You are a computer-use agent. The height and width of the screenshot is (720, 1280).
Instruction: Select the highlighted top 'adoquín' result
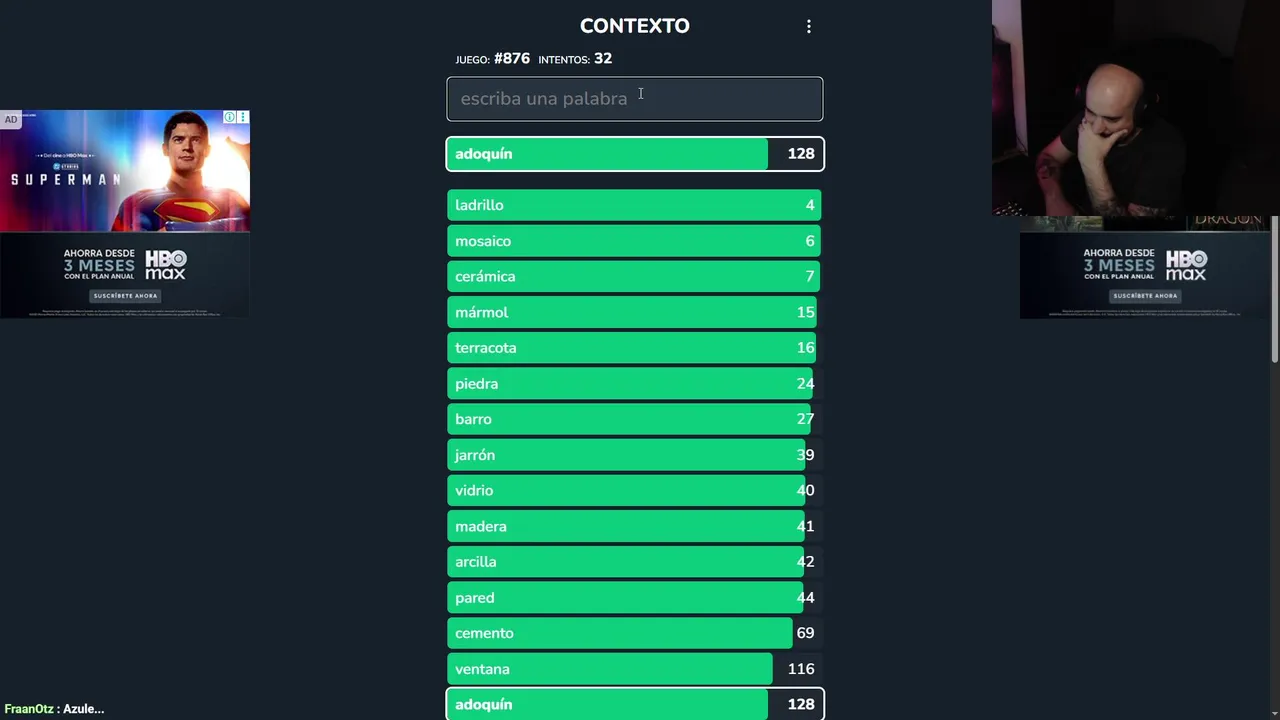(634, 154)
